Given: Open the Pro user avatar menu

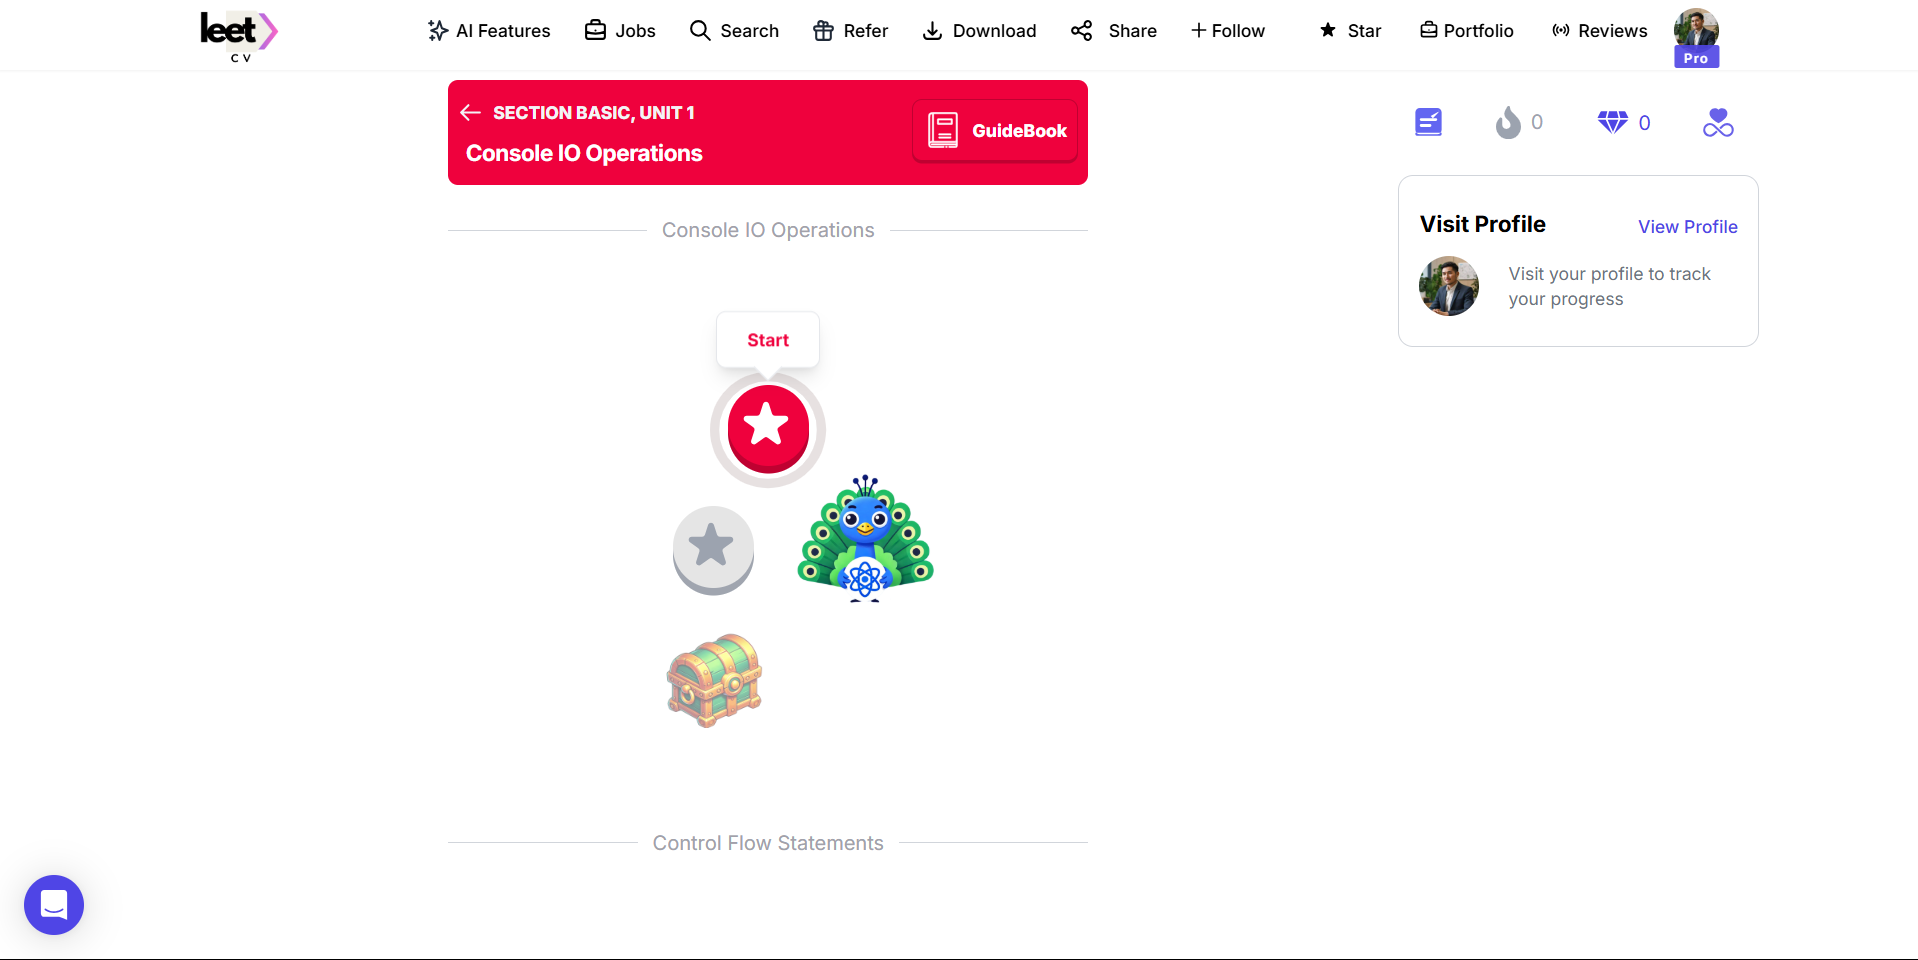Looking at the screenshot, I should pyautogui.click(x=1696, y=37).
